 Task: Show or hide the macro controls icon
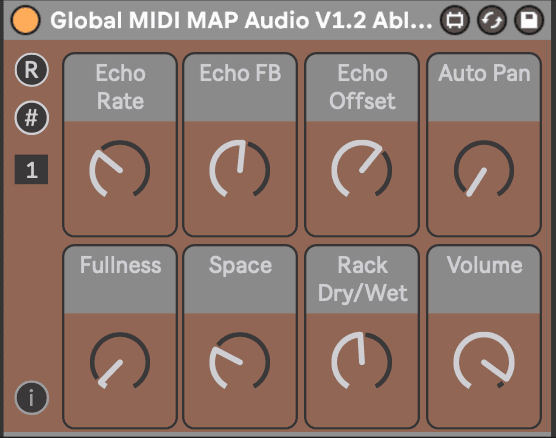click(x=455, y=20)
